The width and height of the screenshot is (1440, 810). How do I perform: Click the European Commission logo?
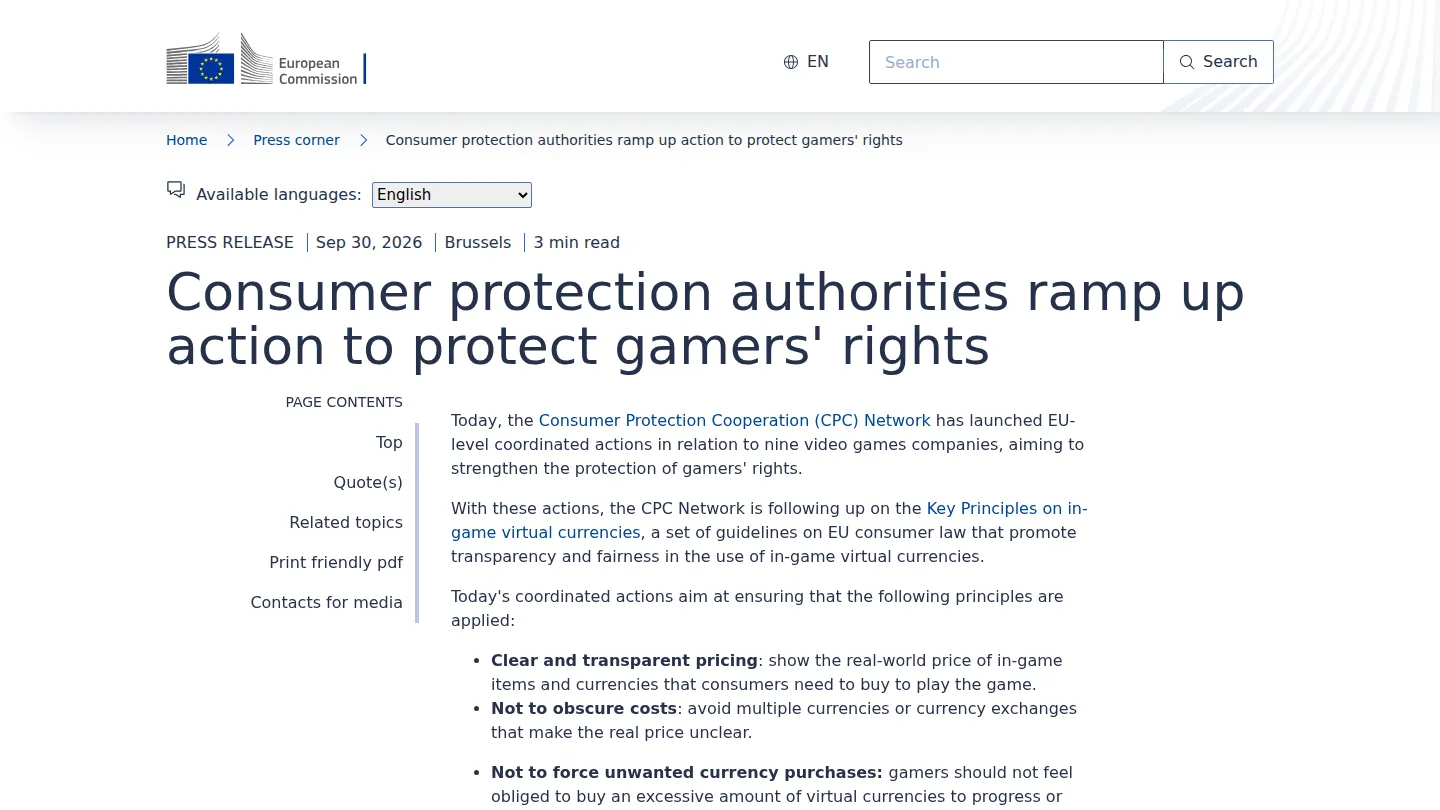coord(266,59)
